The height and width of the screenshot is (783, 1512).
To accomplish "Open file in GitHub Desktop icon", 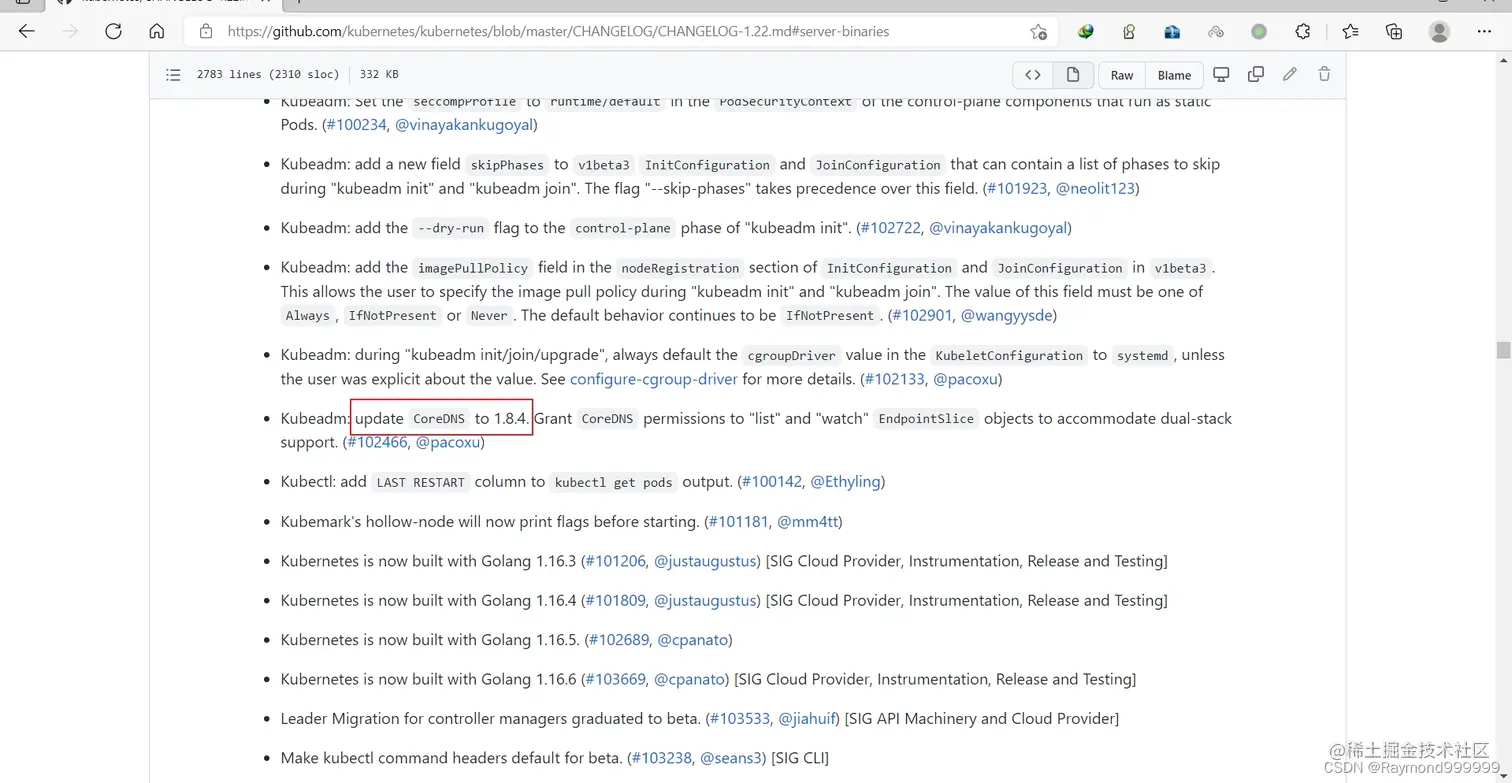I will point(1221,74).
